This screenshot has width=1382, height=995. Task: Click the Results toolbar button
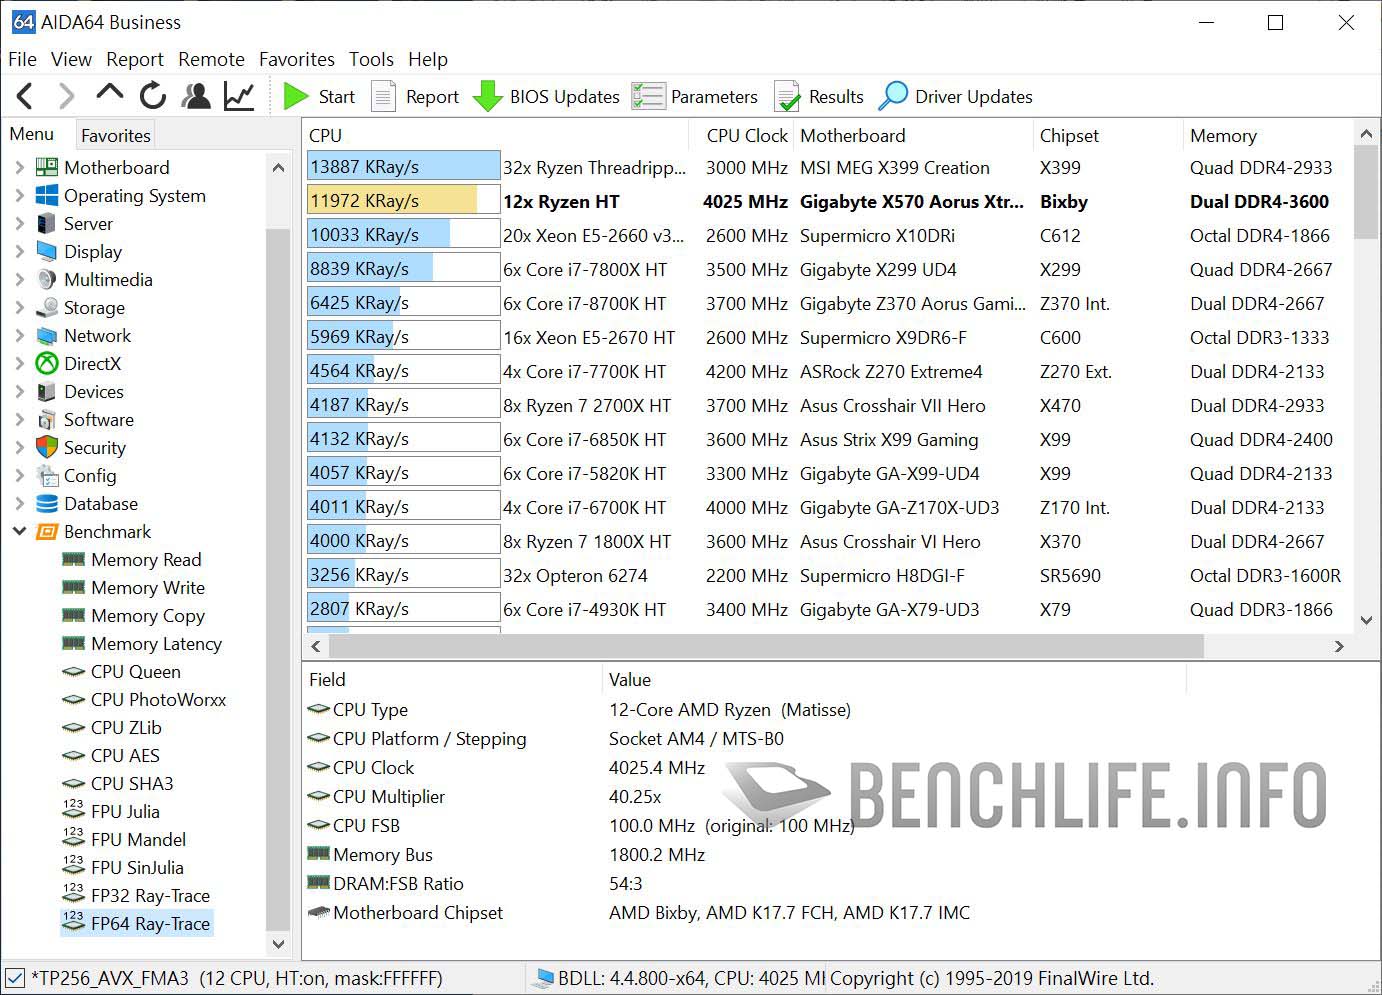coord(819,96)
